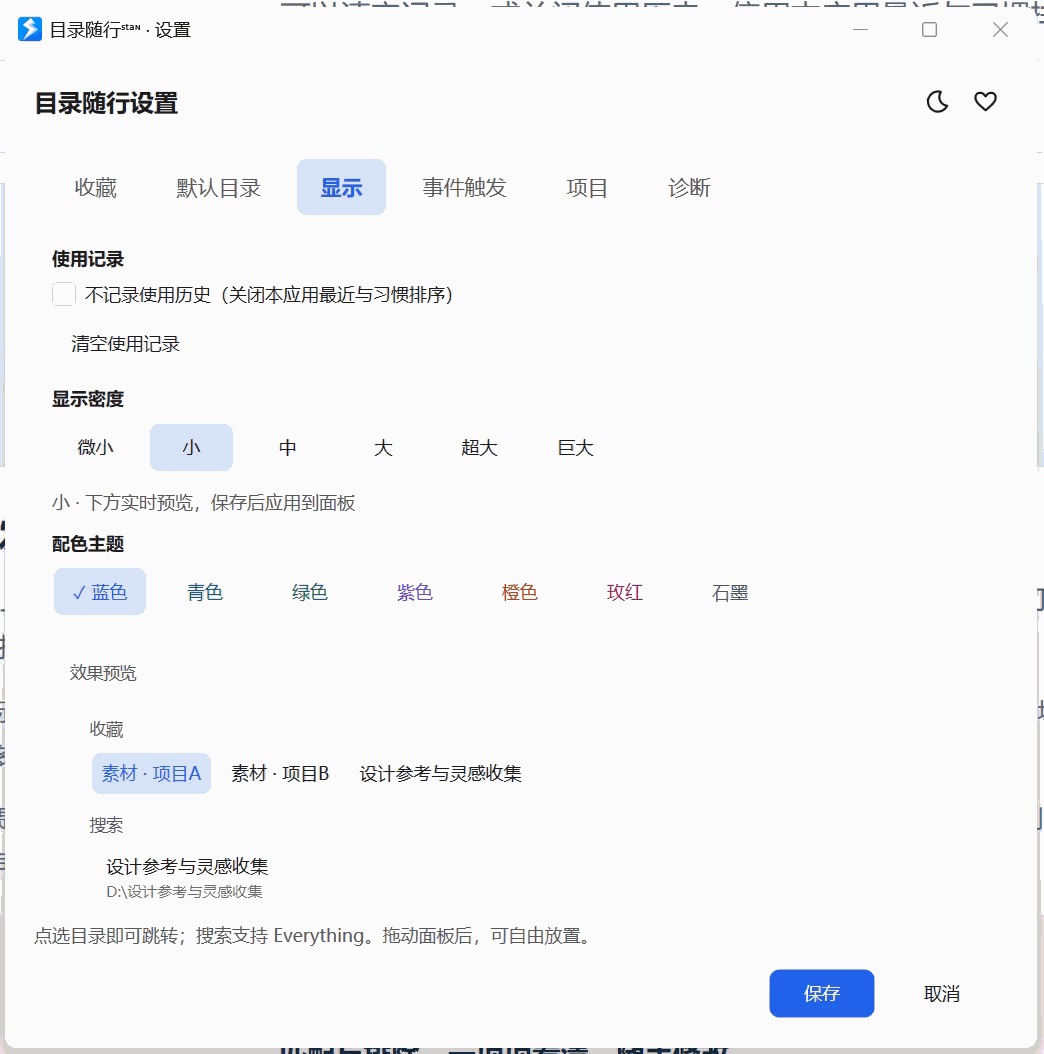Click the 效果预览 label
This screenshot has width=1044, height=1054.
[x=103, y=673]
